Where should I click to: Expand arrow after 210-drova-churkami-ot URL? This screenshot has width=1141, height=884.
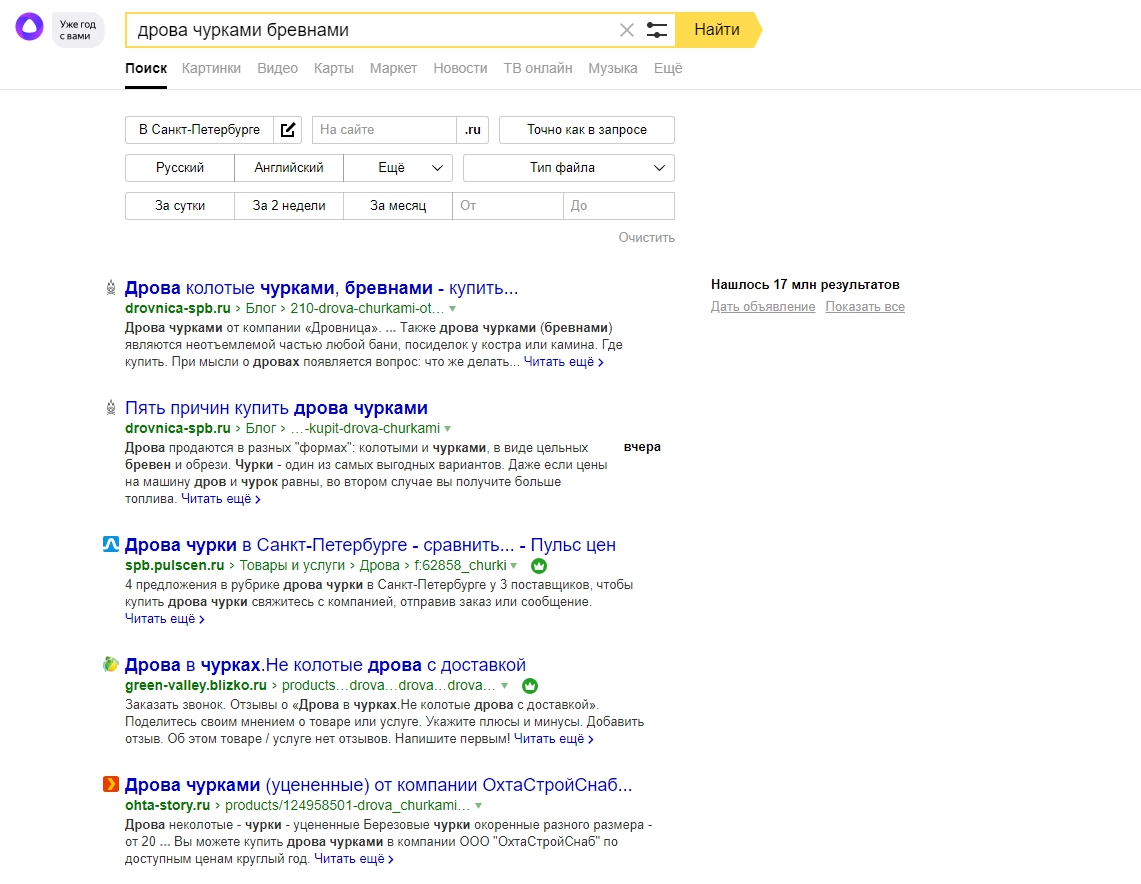point(453,308)
